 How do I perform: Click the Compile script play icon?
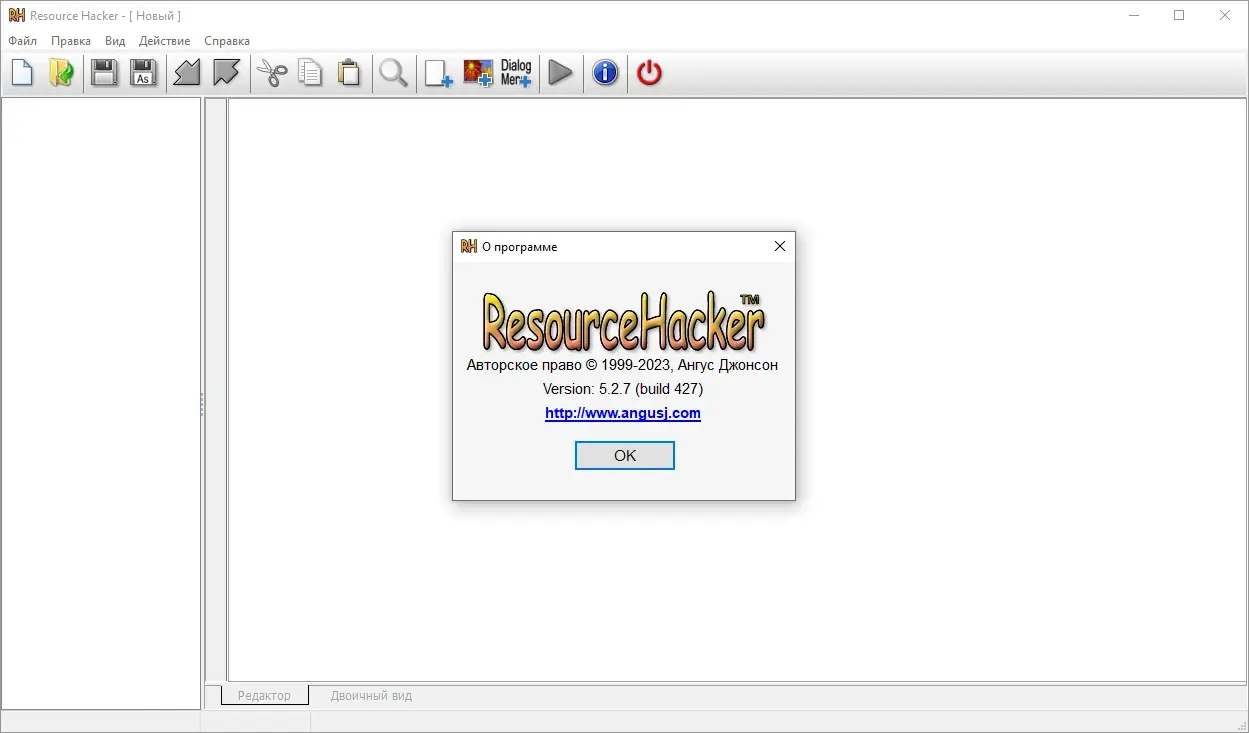[x=561, y=73]
